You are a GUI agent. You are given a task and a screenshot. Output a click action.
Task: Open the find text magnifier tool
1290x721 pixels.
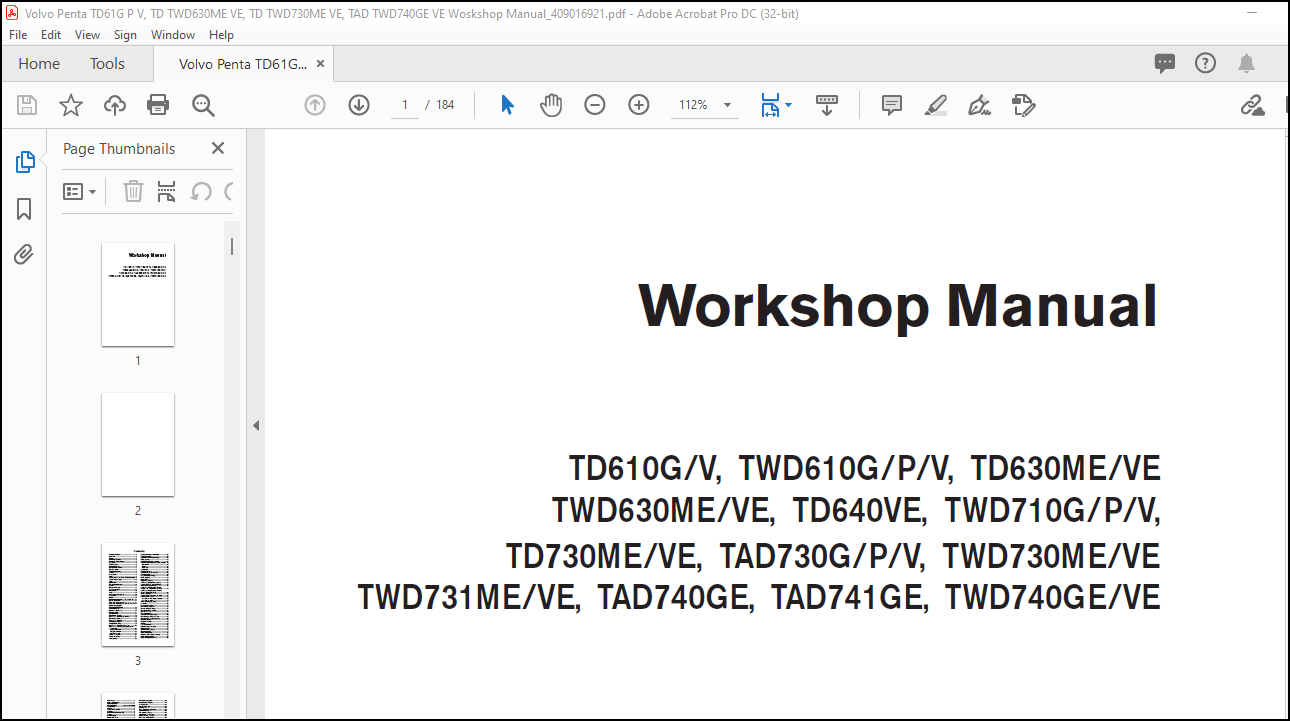(x=204, y=105)
